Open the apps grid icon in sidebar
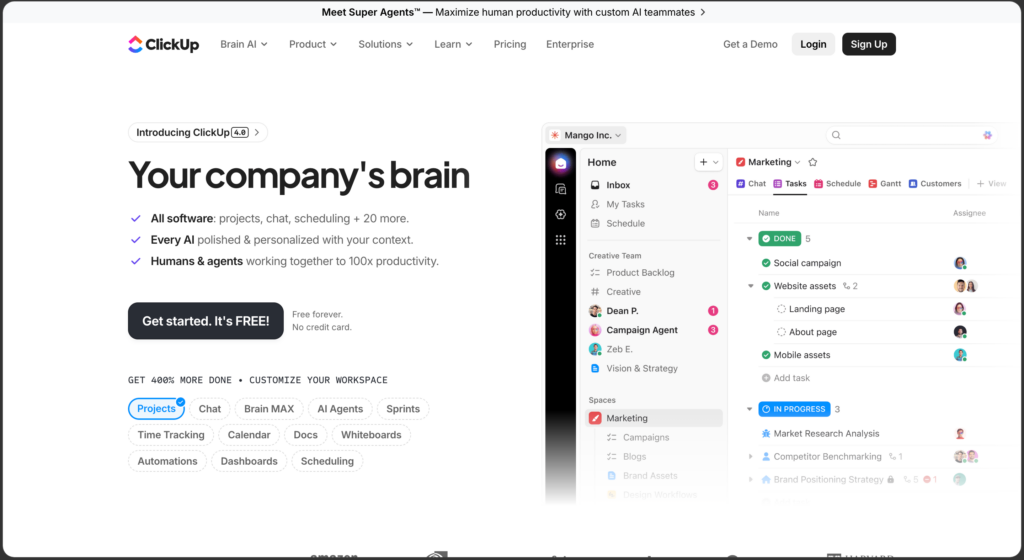This screenshot has height=560, width=1024. 560,240
